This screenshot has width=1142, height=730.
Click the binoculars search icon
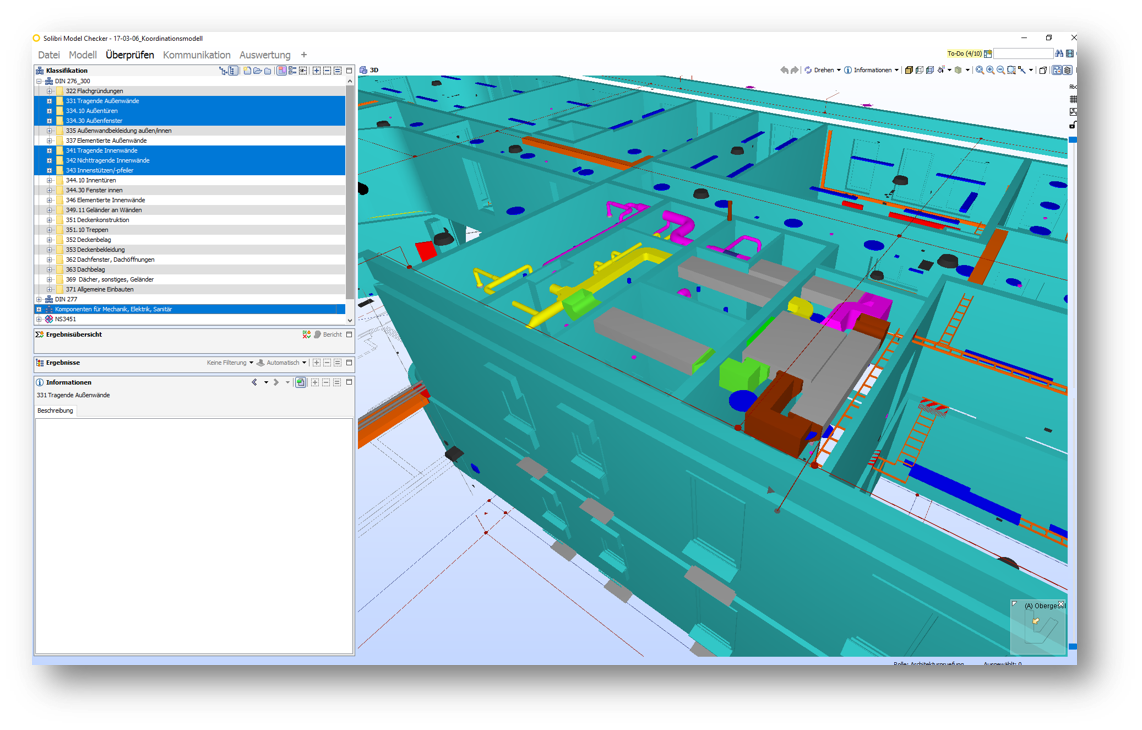click(x=1059, y=53)
